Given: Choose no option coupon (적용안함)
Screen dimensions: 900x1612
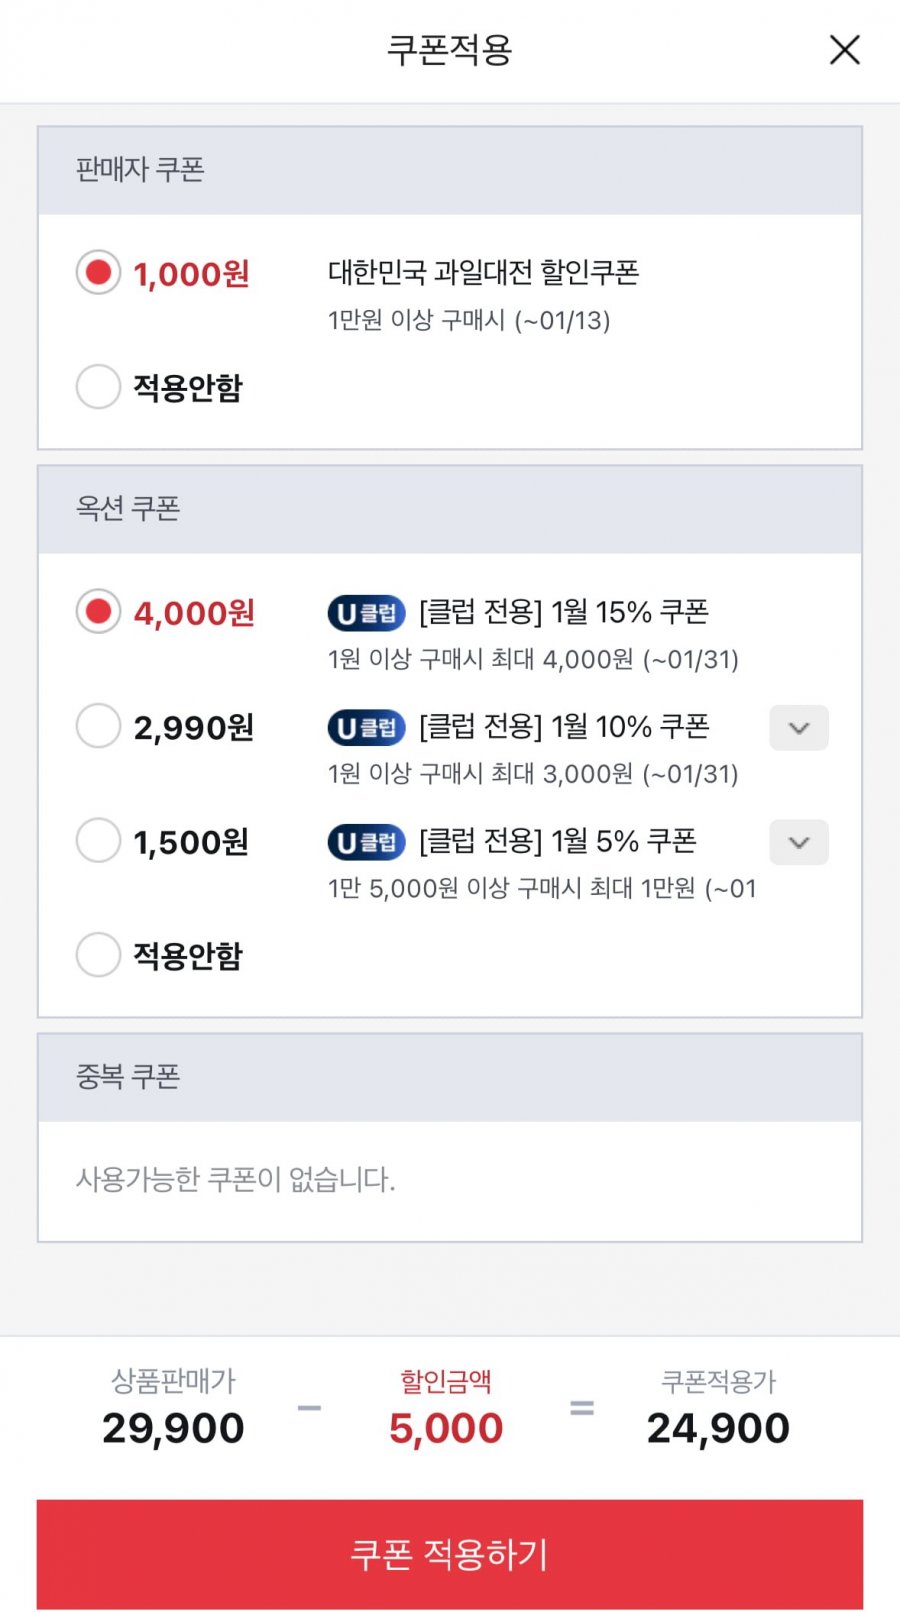Looking at the screenshot, I should click(x=98, y=955).
